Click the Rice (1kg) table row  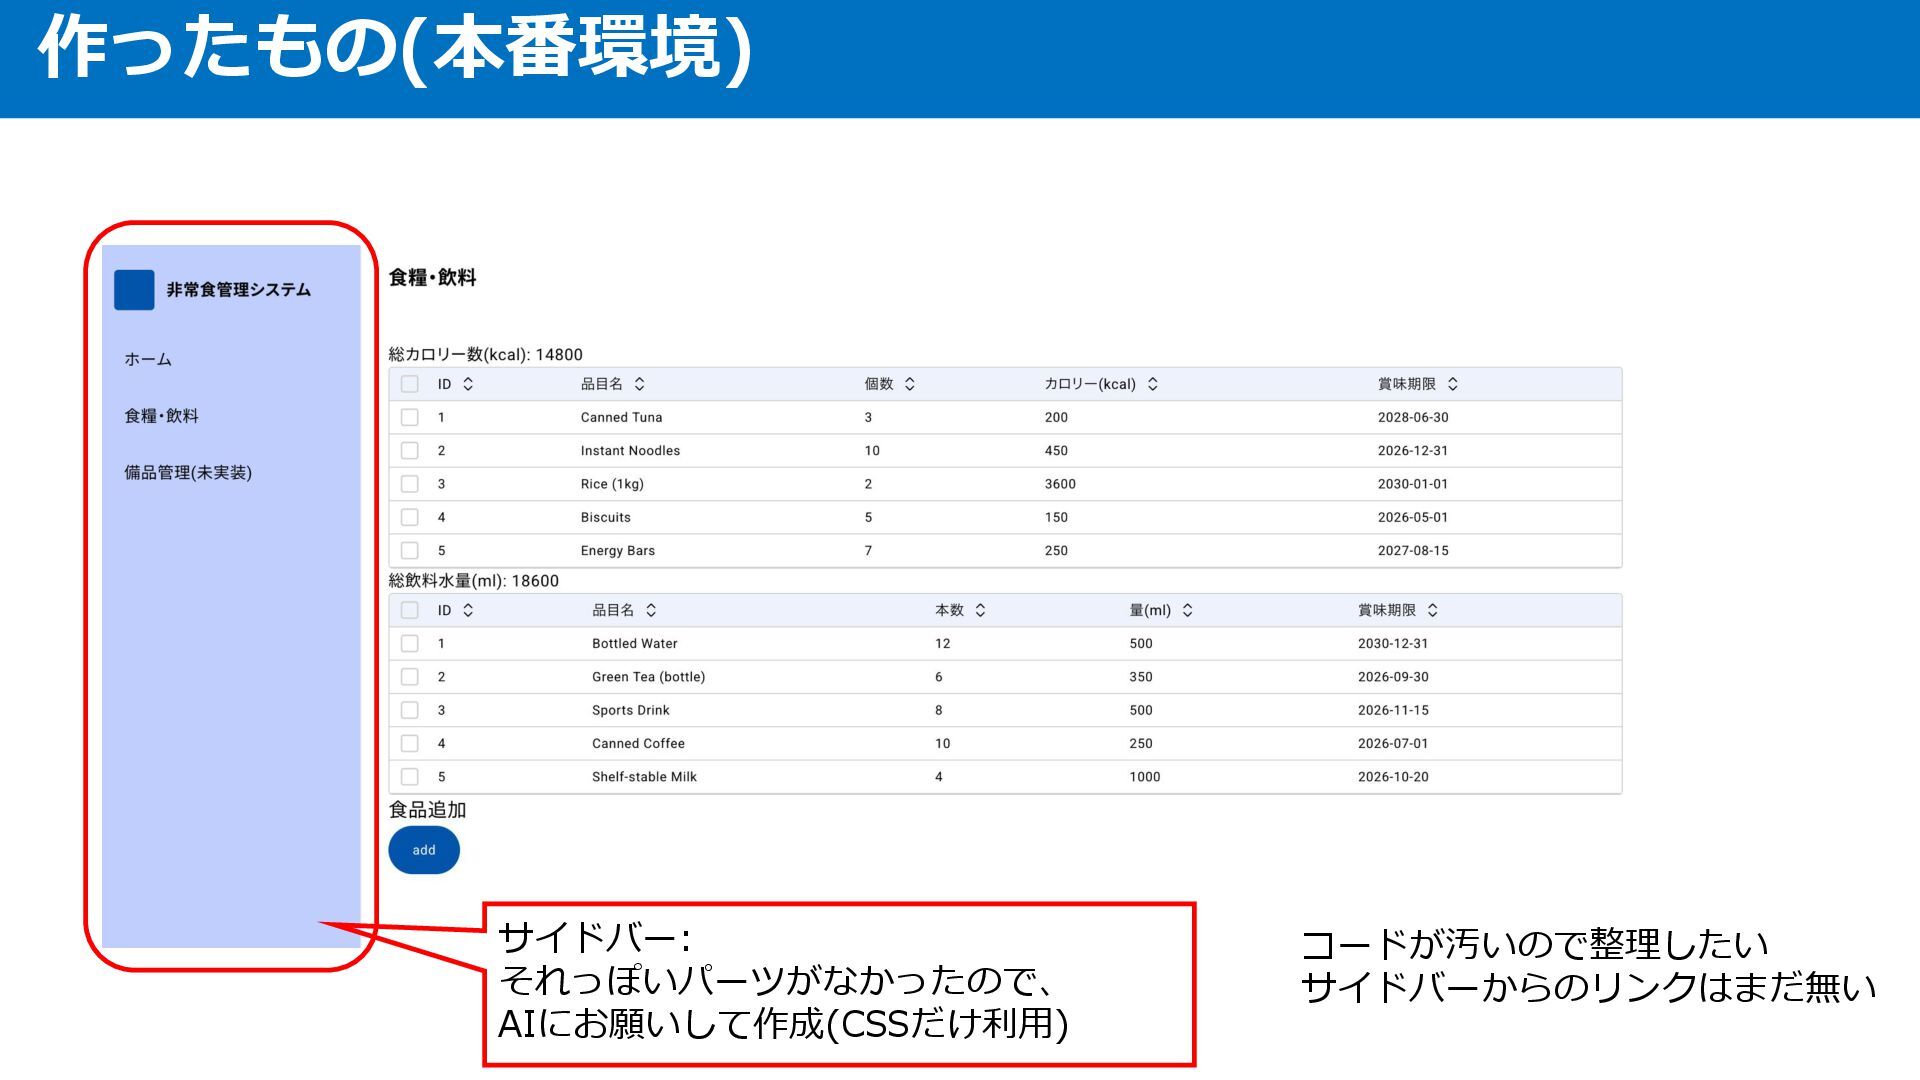coord(612,484)
